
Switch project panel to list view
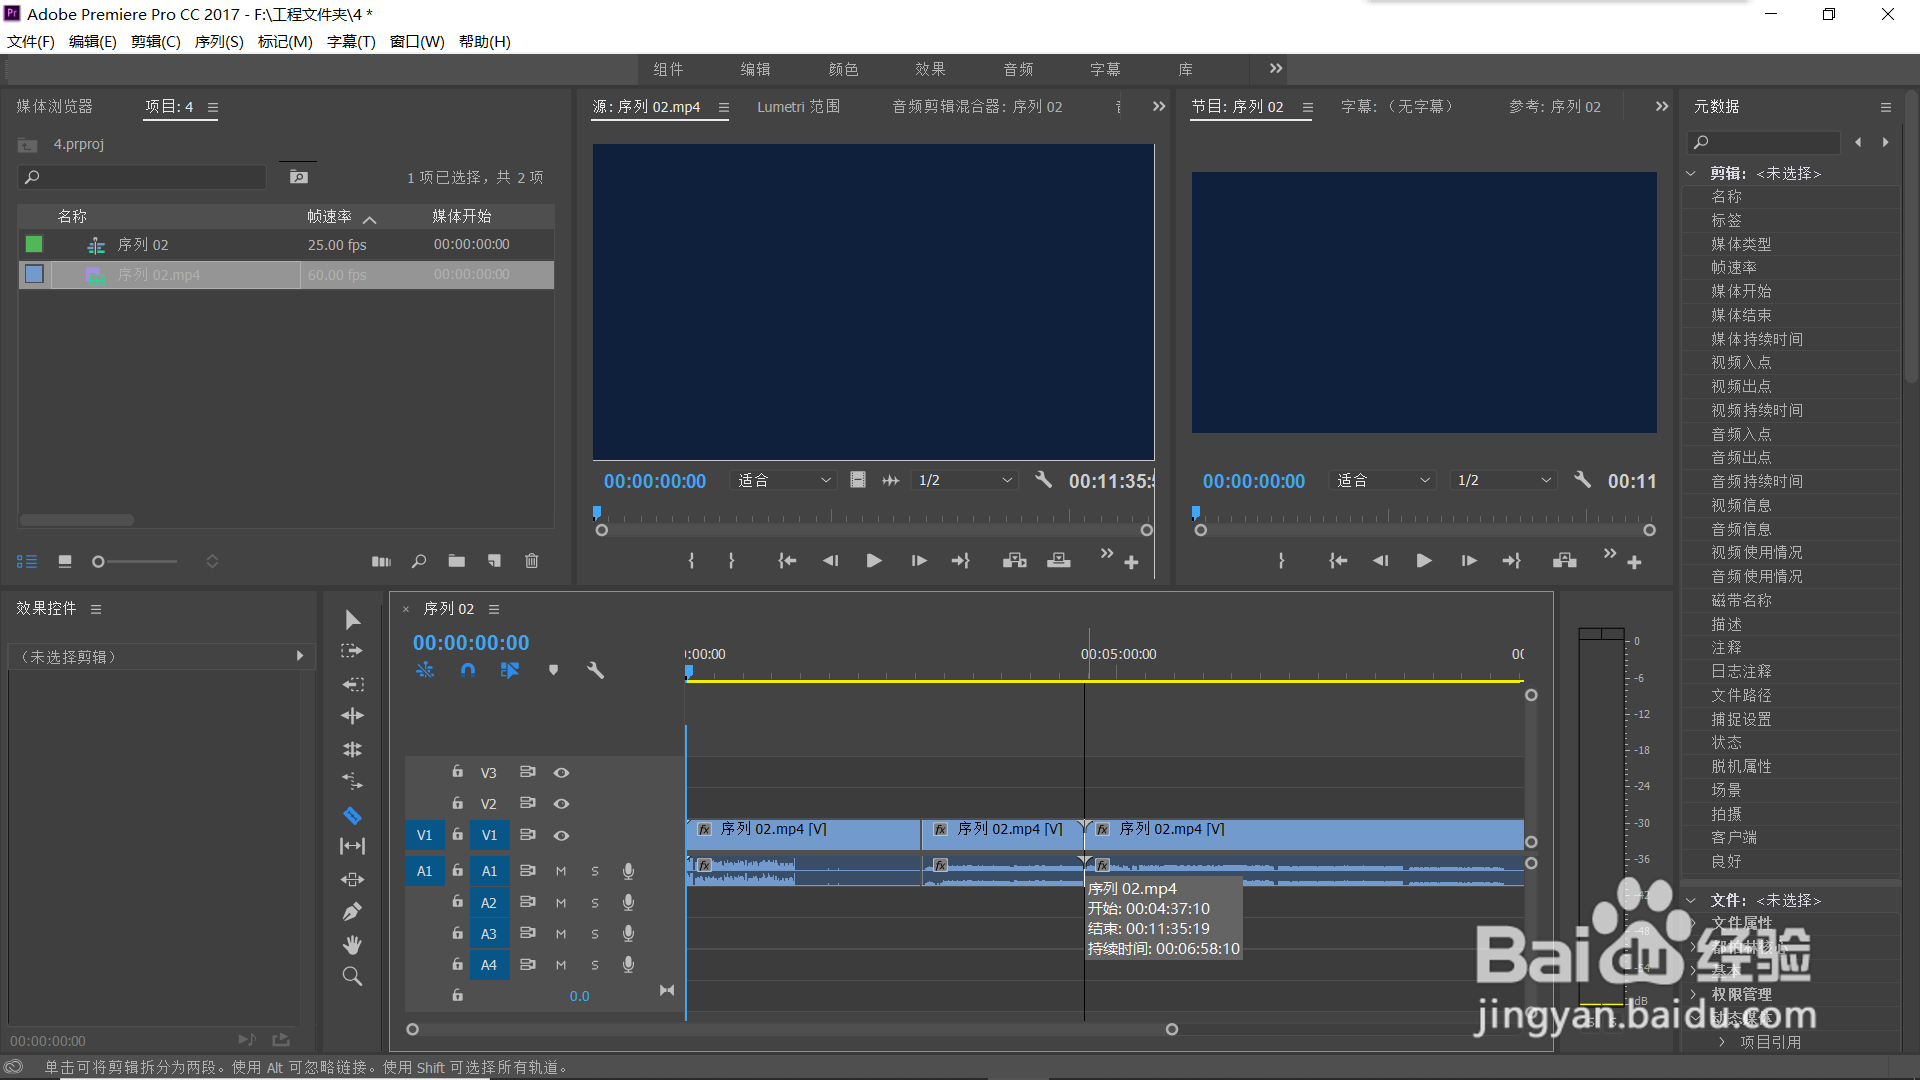point(27,562)
